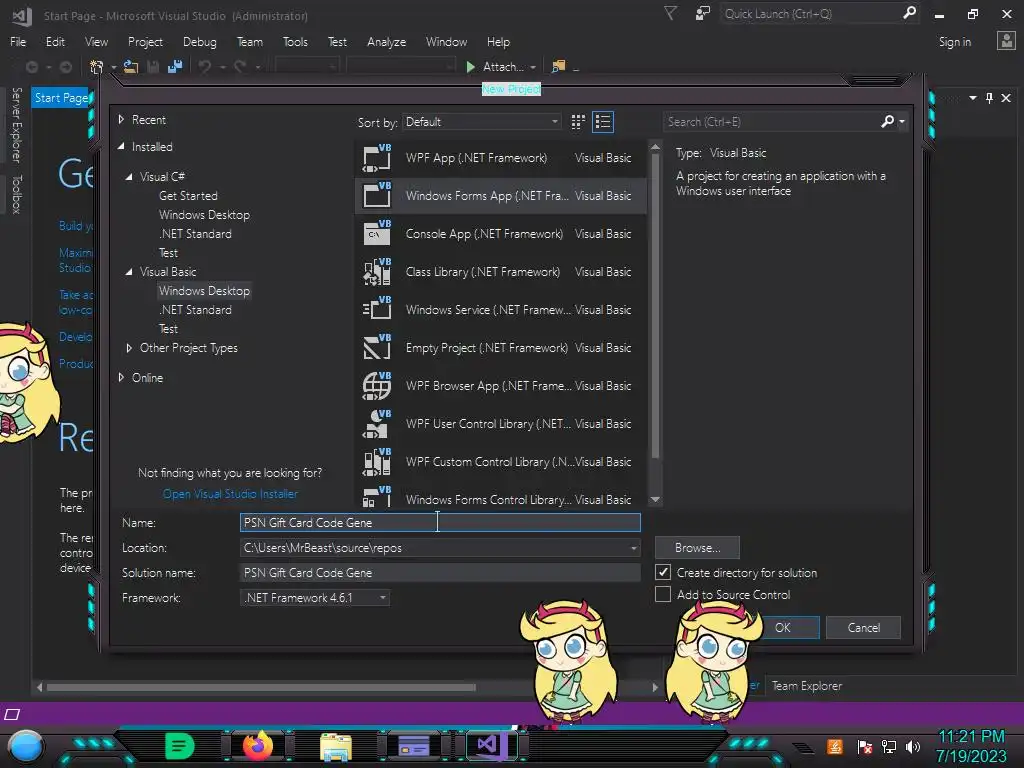Click the New Project toolbar icon
1024x768 pixels.
pyautogui.click(x=97, y=67)
